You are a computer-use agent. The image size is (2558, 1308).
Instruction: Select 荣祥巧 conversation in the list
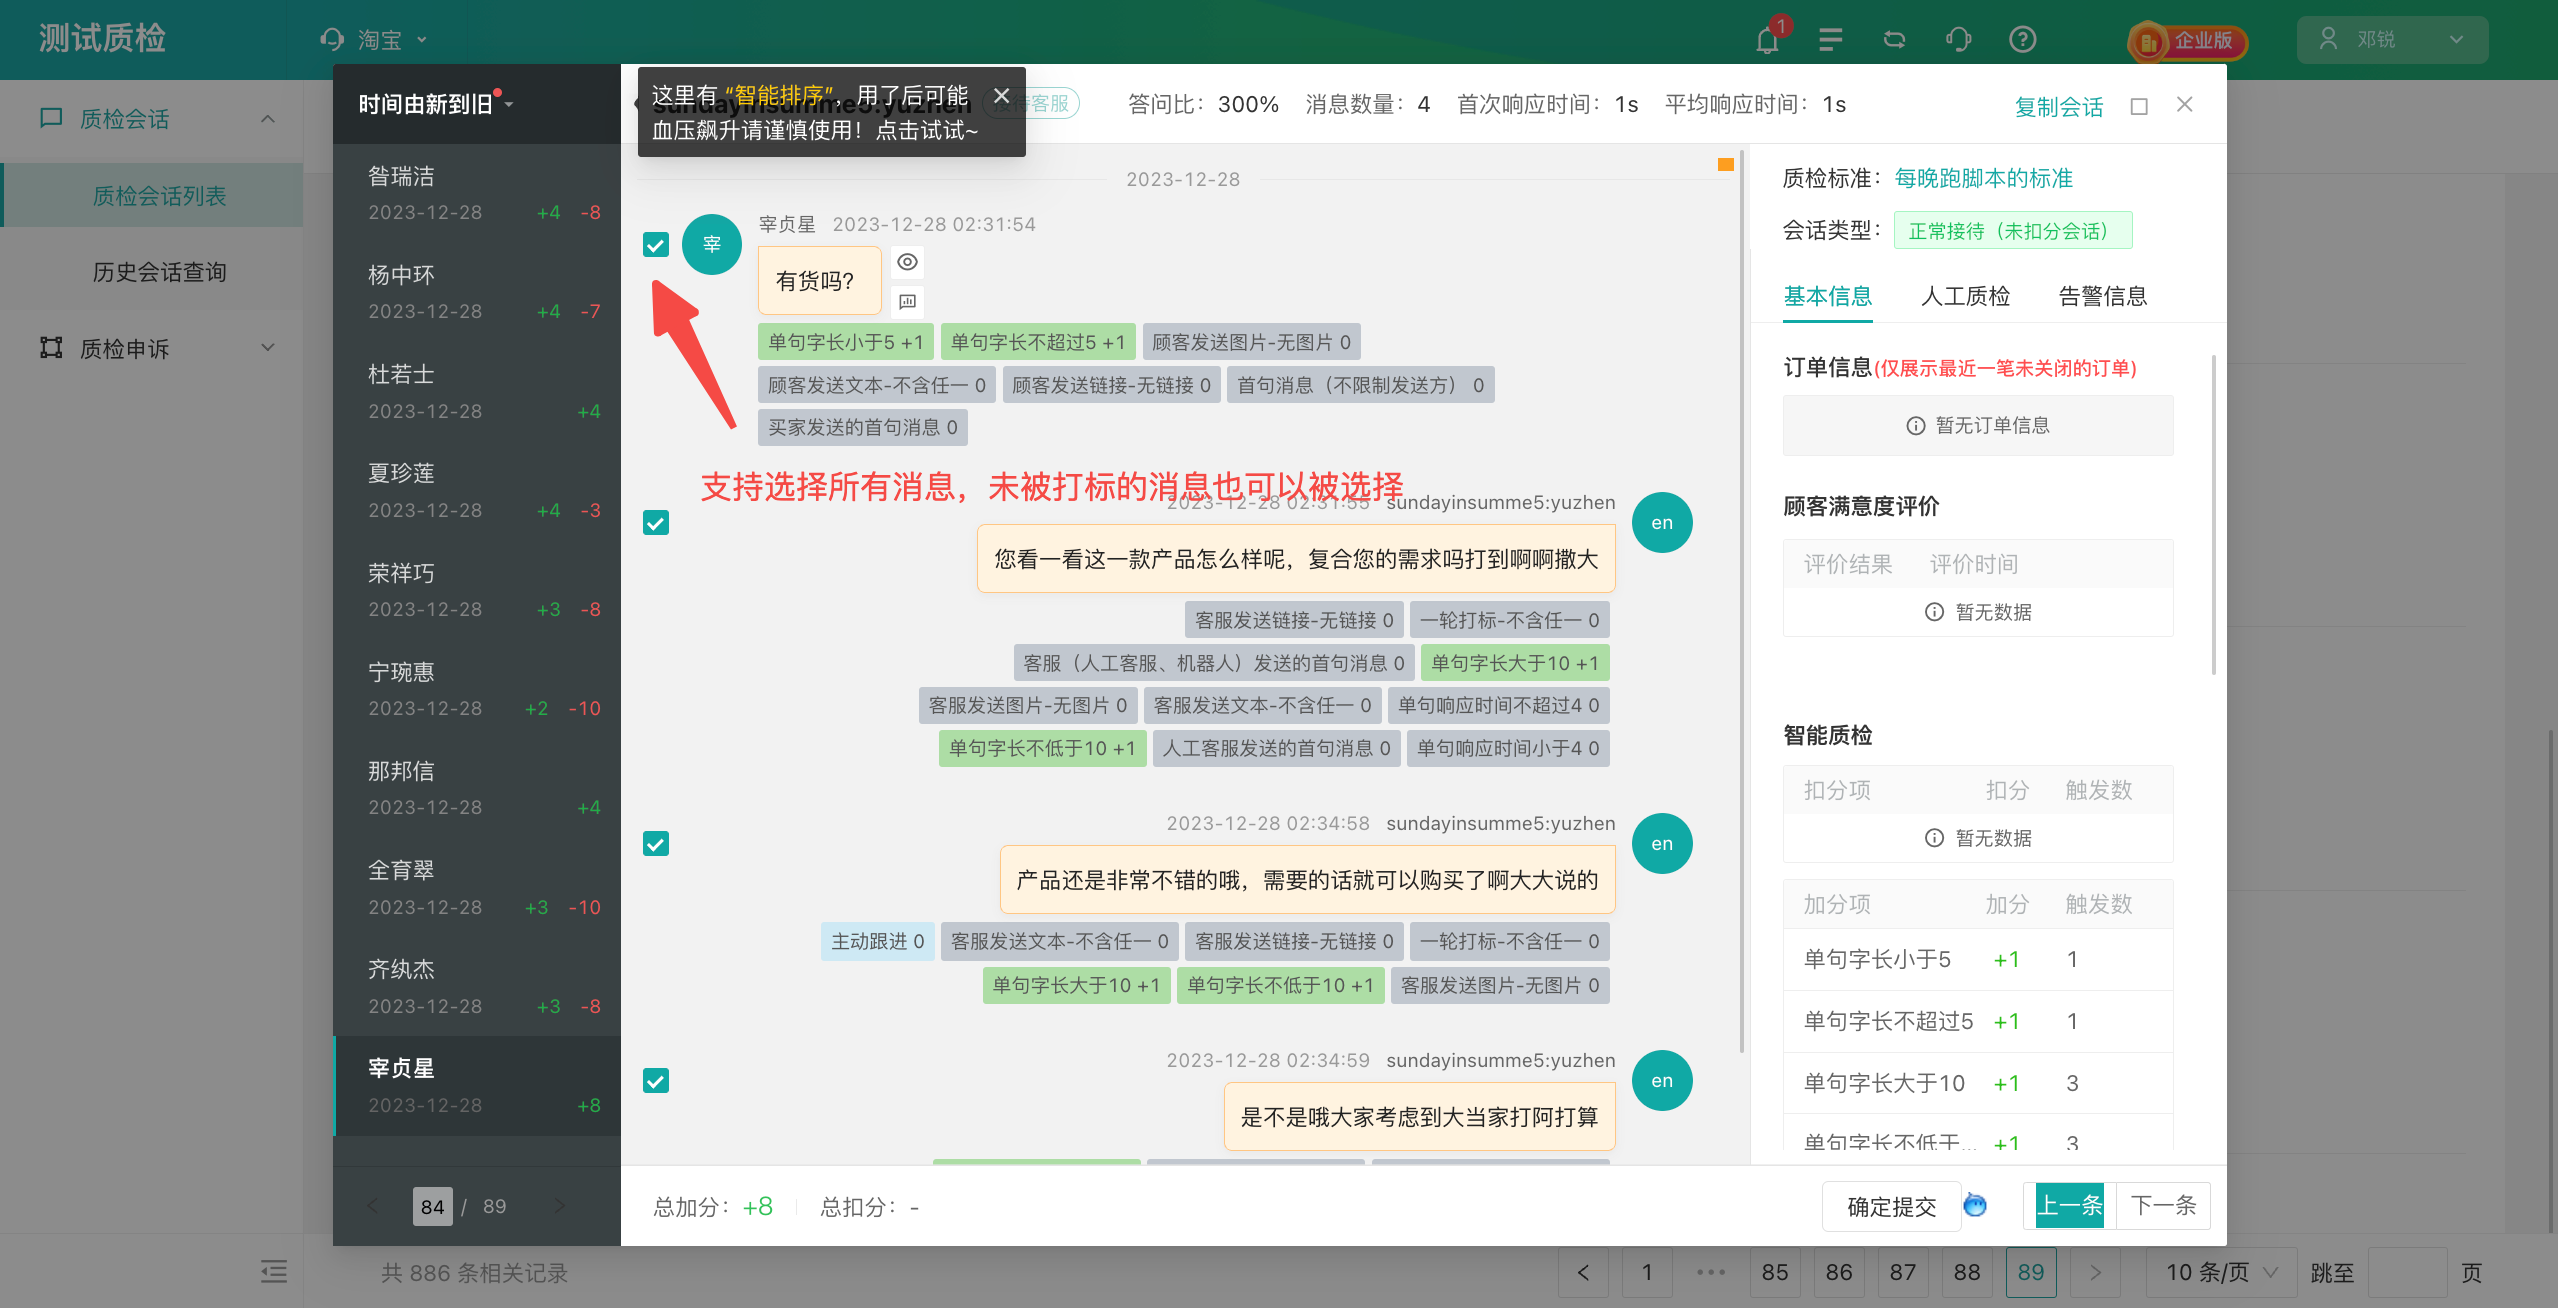pyautogui.click(x=477, y=591)
